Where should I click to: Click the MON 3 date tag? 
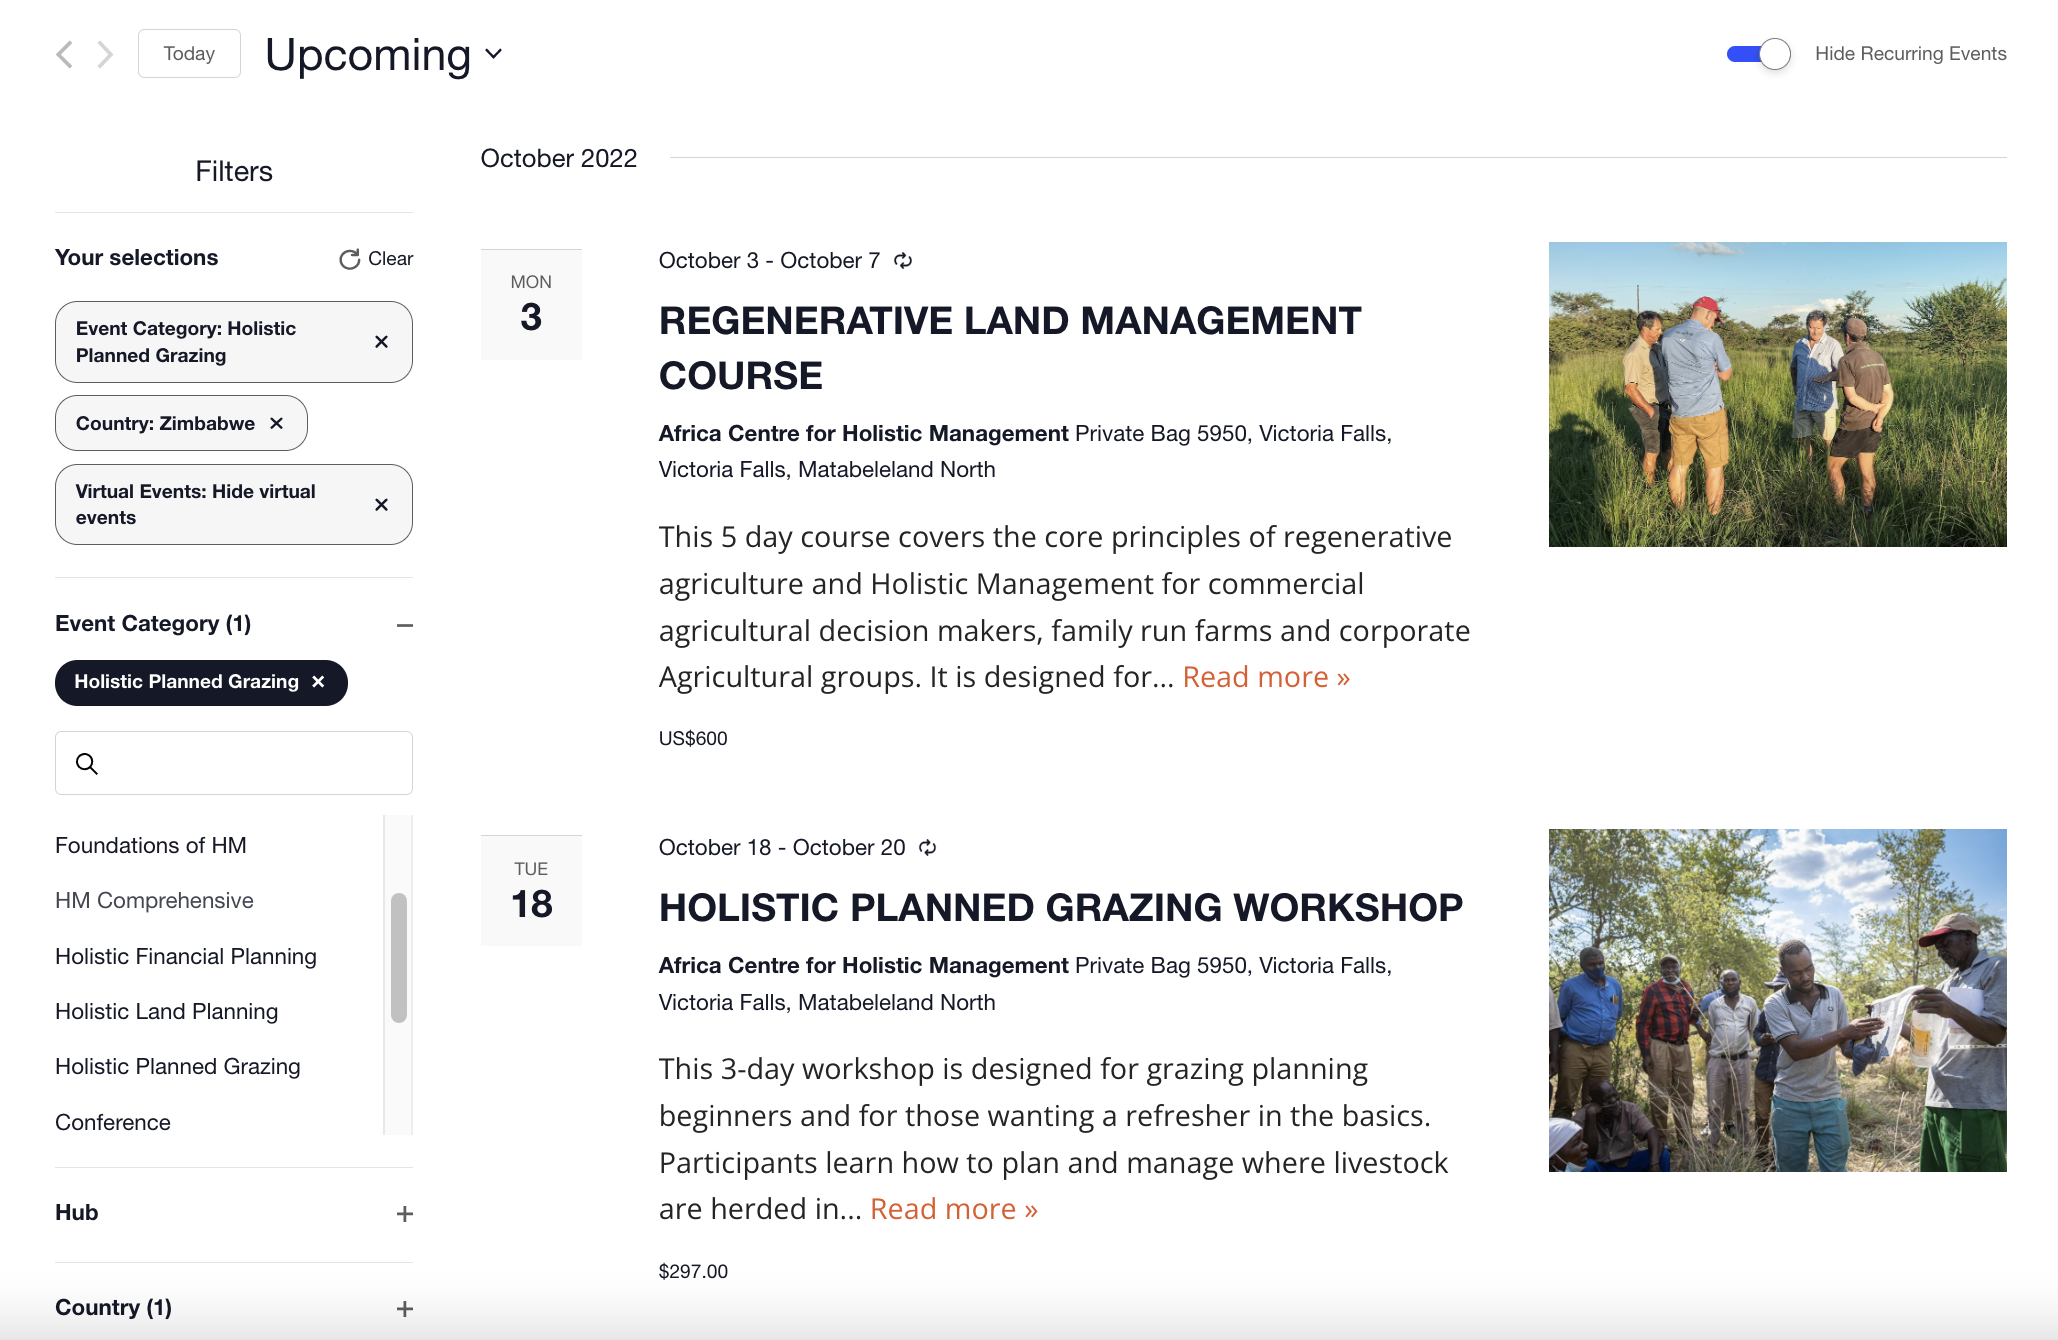click(x=531, y=304)
